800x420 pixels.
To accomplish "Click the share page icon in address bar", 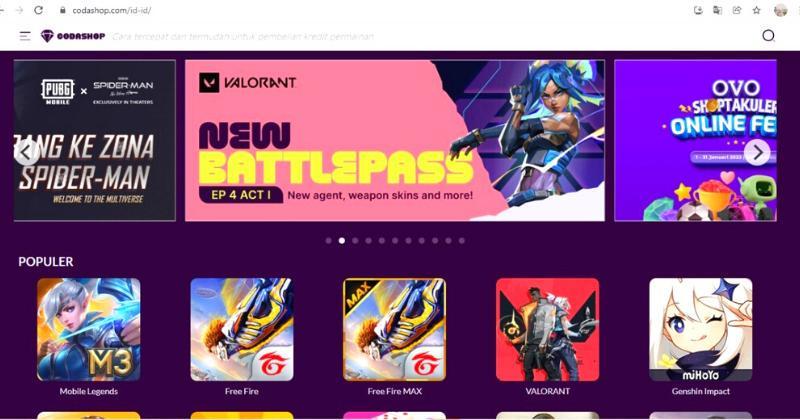I will click(737, 10).
